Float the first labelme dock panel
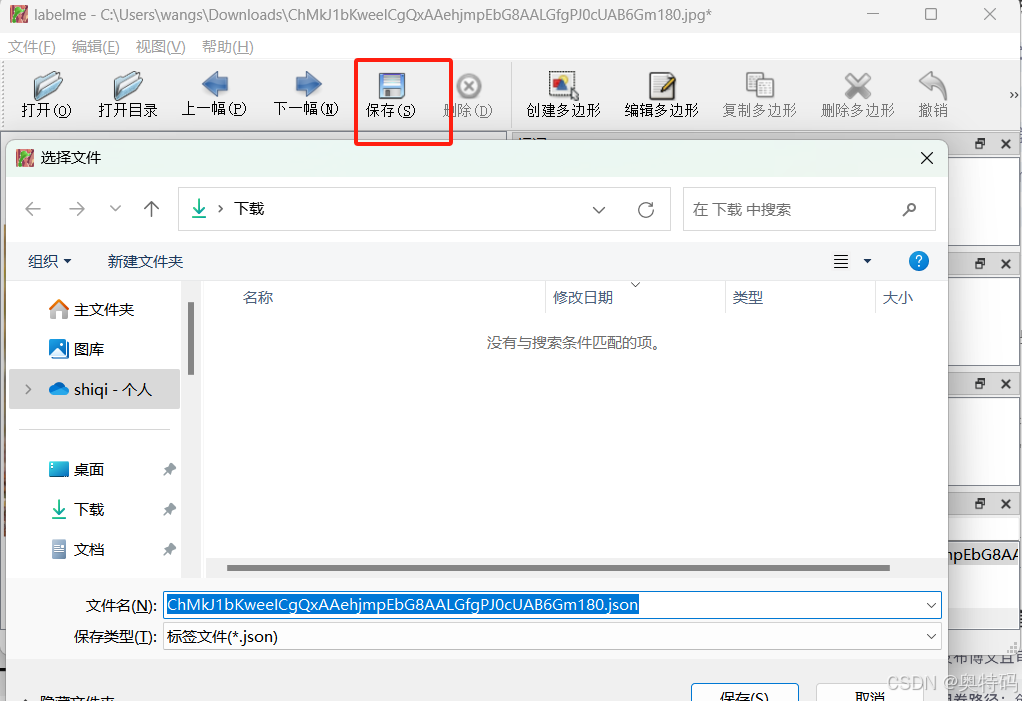Viewport: 1022px width, 701px height. coord(980,143)
